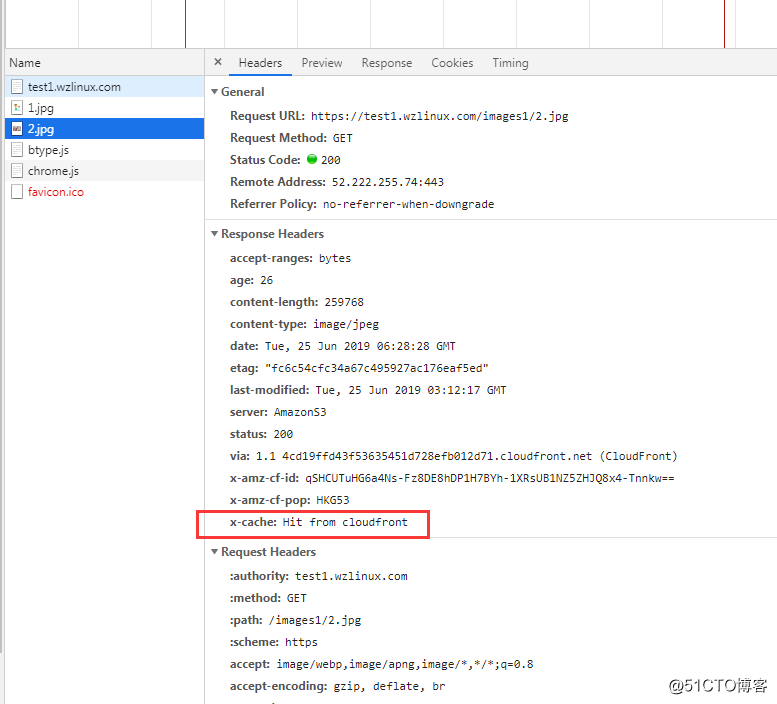This screenshot has height=704, width=777.
Task: Select the 2.jpg request
Action: pos(105,129)
